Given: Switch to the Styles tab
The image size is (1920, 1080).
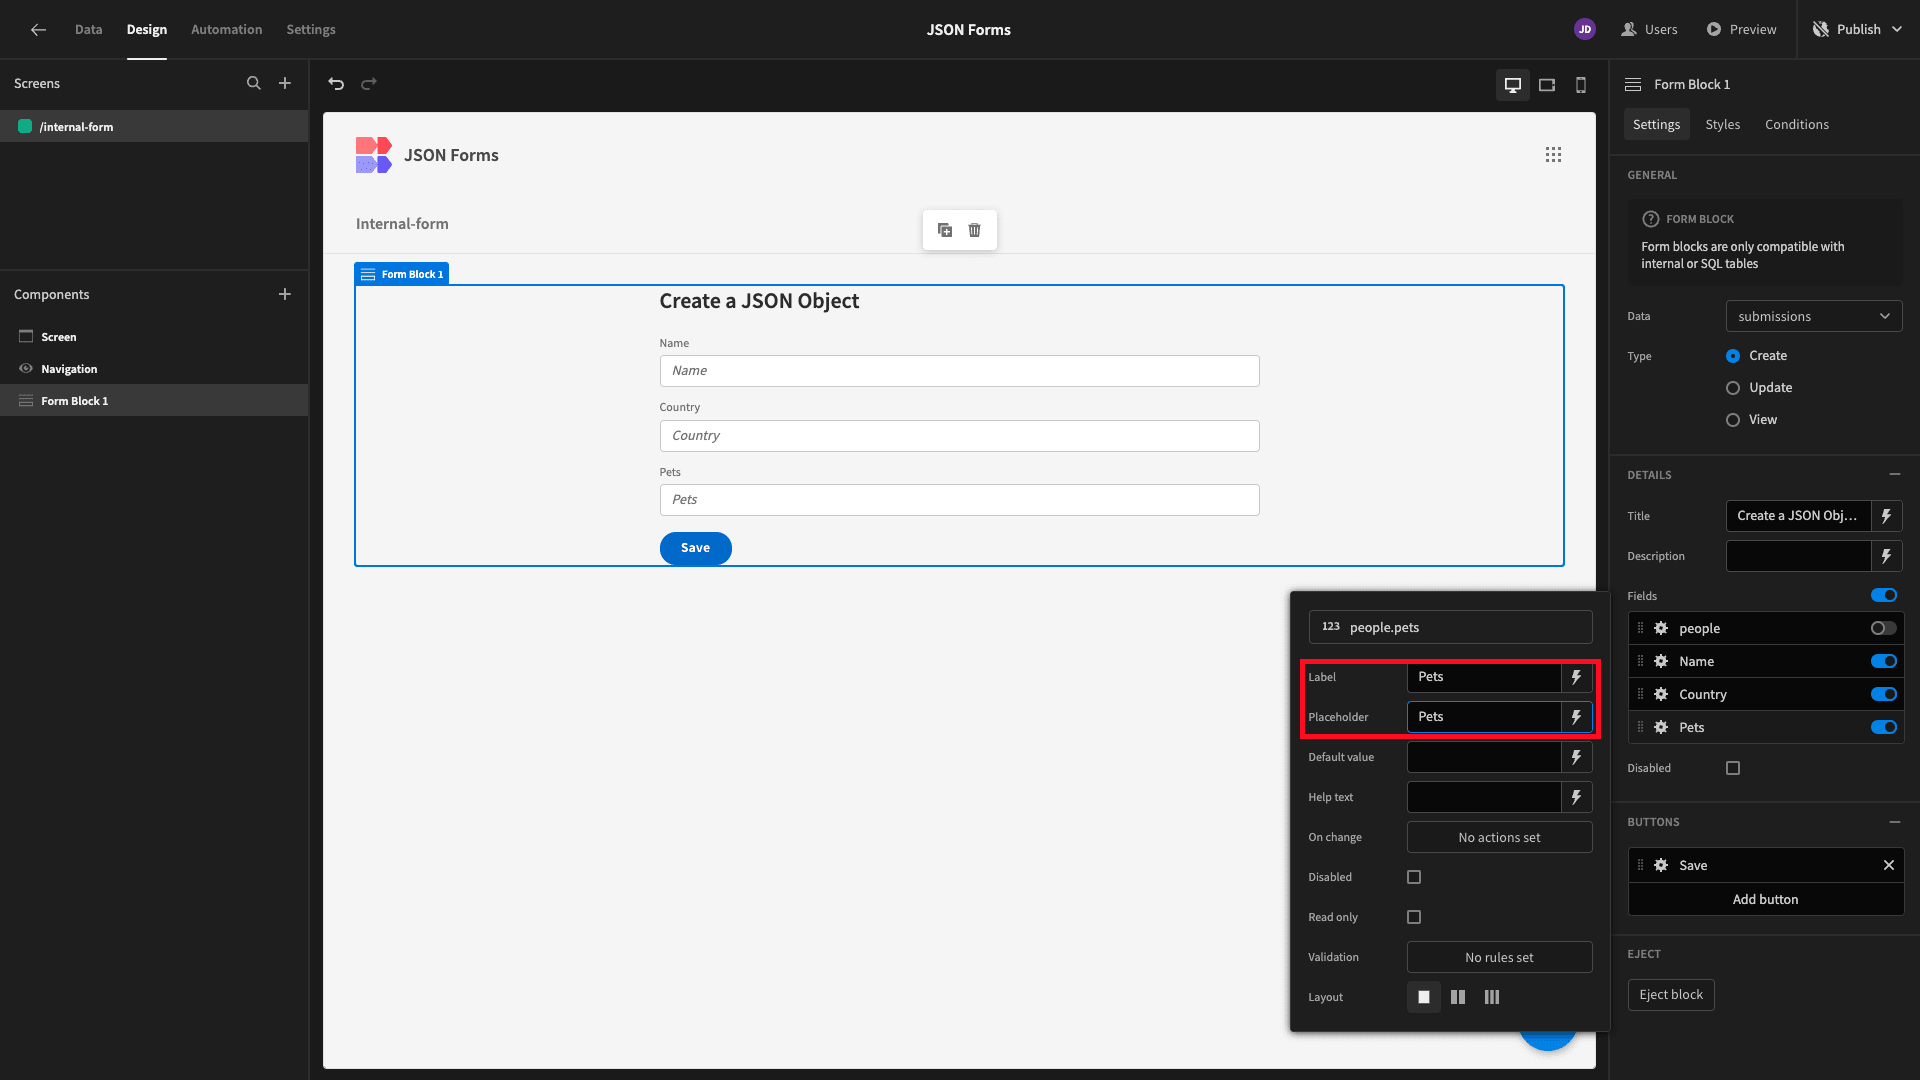Looking at the screenshot, I should (x=1723, y=124).
